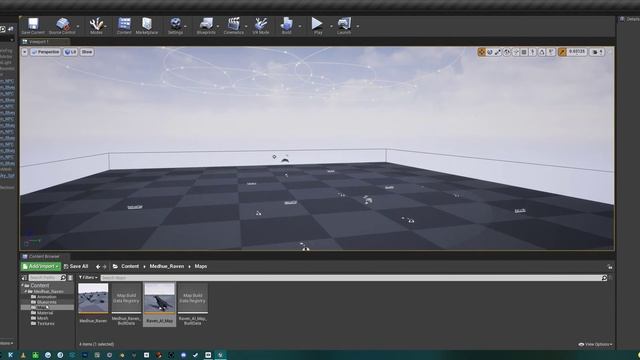640x360 pixels.
Task: Open the viewport Show menu
Action: point(87,52)
